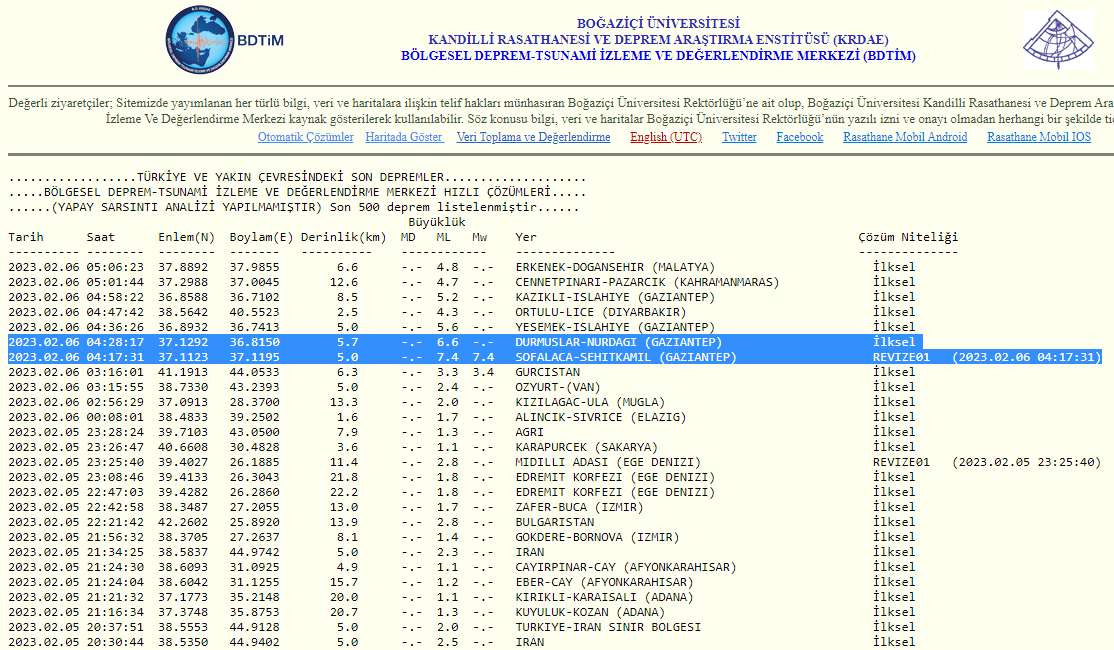The height and width of the screenshot is (650, 1114).
Task: Click the 'Yer' column header
Action: pyautogui.click(x=526, y=237)
